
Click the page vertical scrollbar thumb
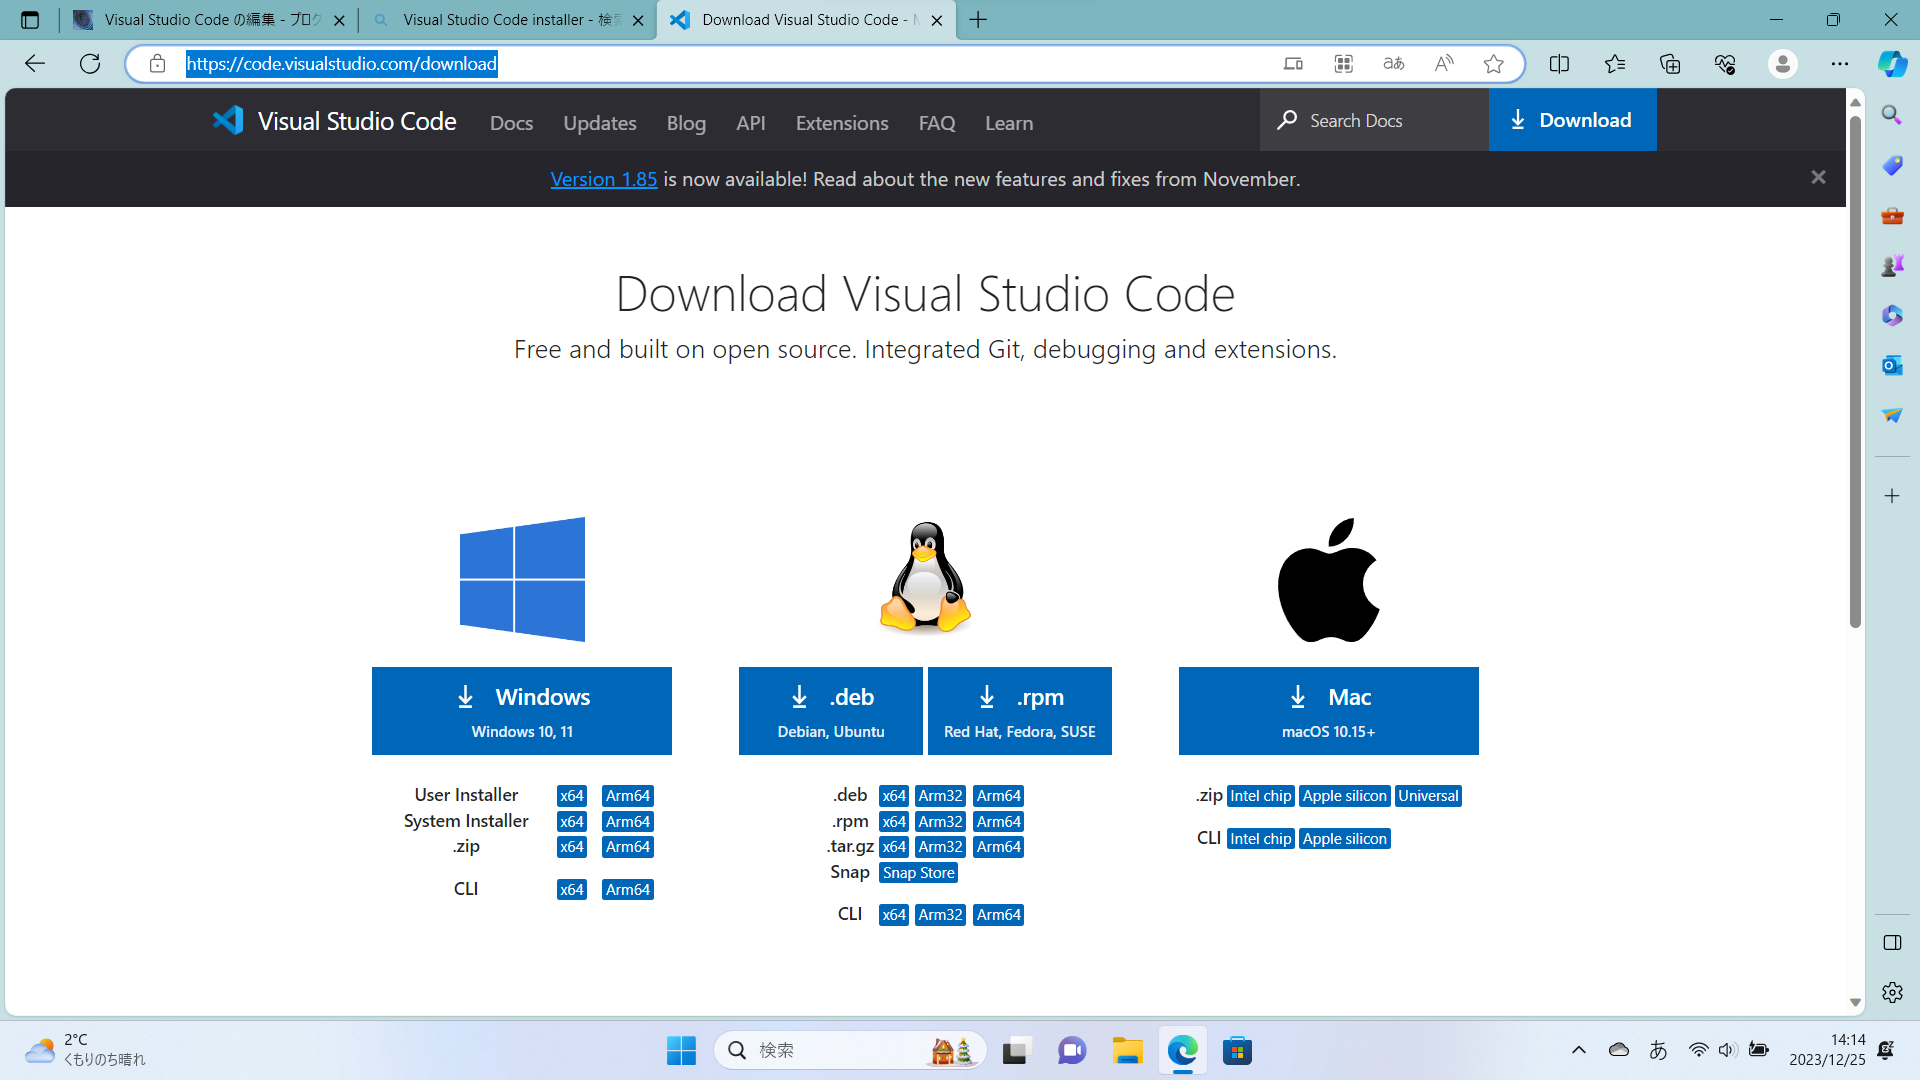tap(1855, 372)
